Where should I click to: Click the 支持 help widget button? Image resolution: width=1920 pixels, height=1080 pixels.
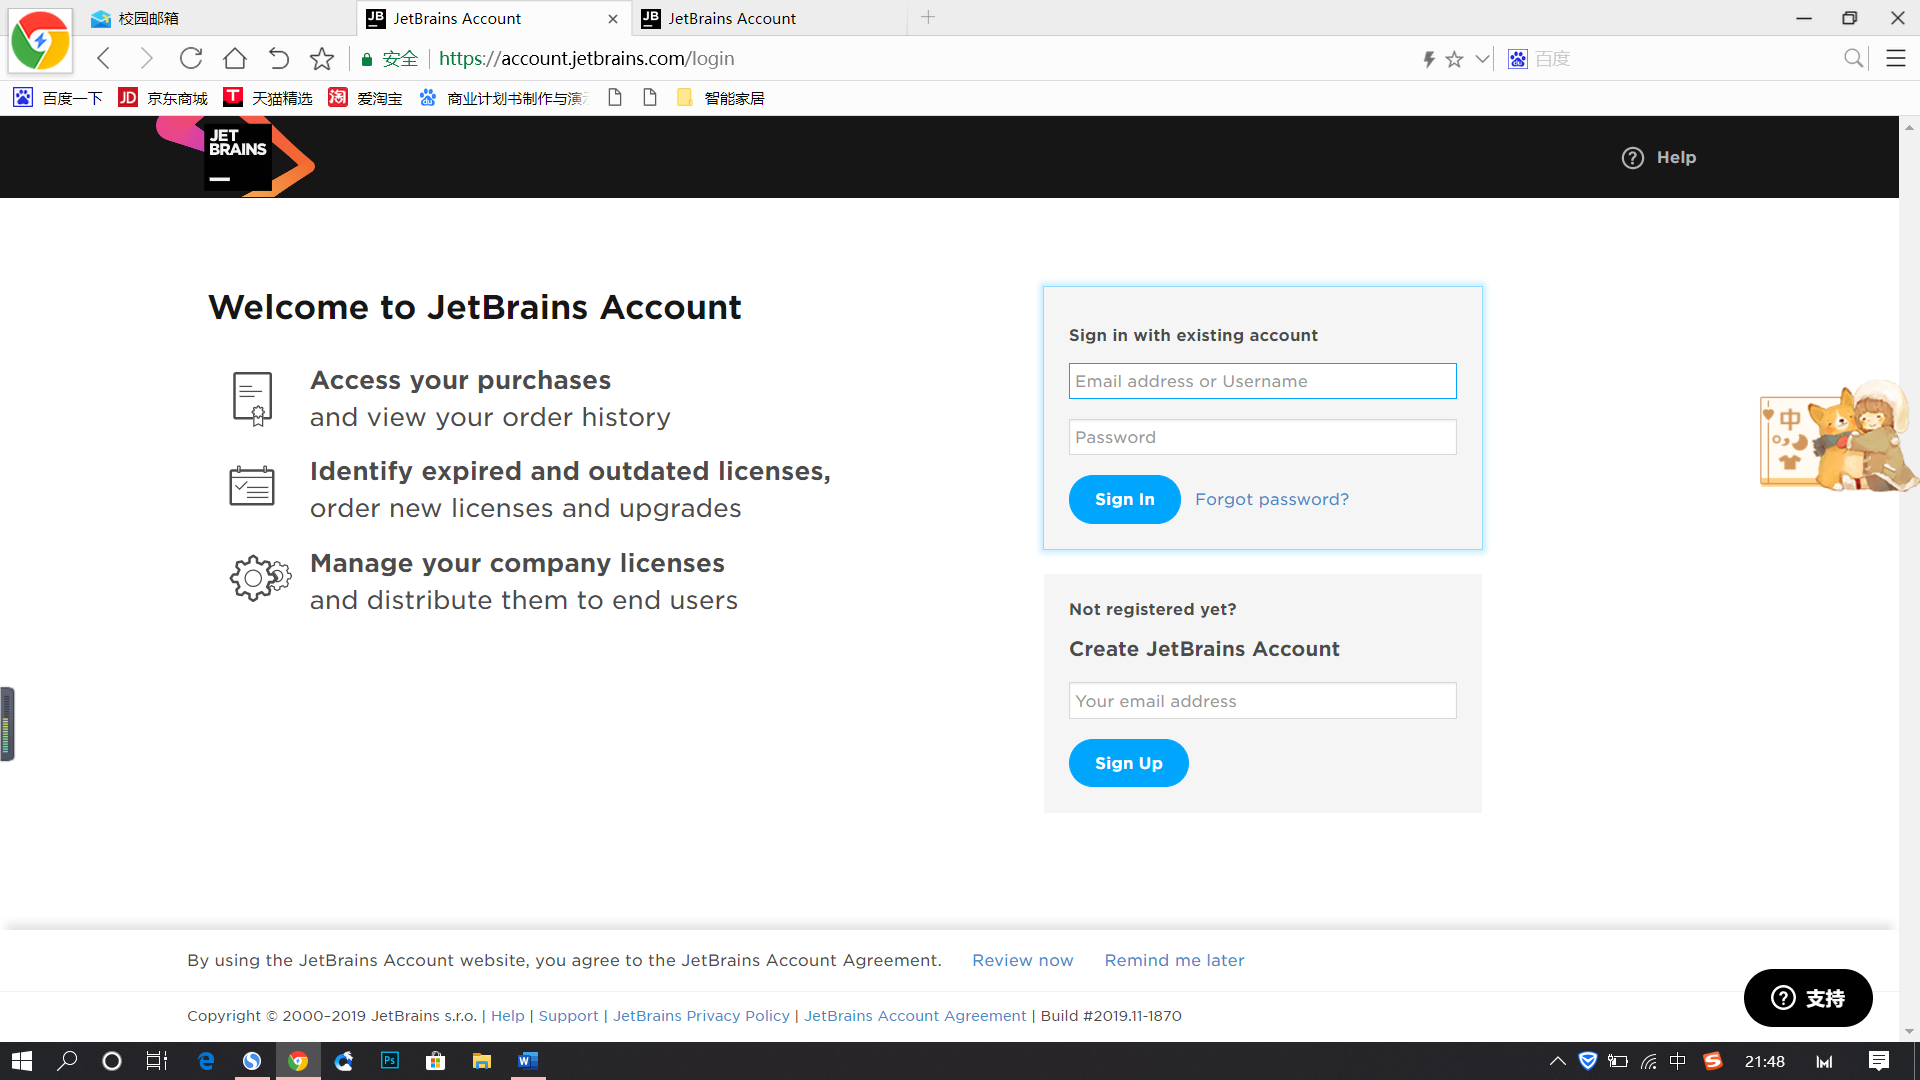1808,997
